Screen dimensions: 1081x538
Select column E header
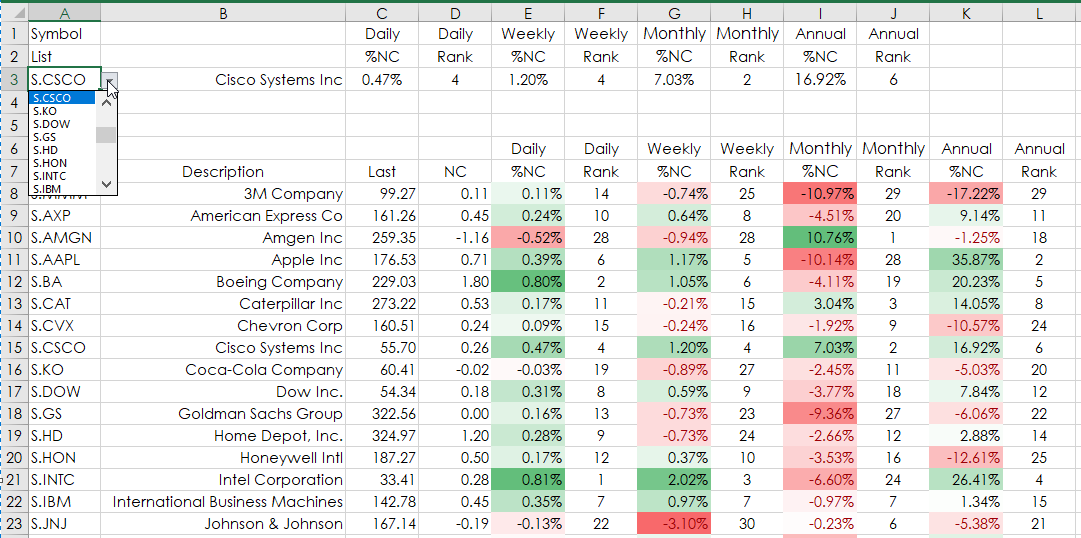pyautogui.click(x=528, y=12)
